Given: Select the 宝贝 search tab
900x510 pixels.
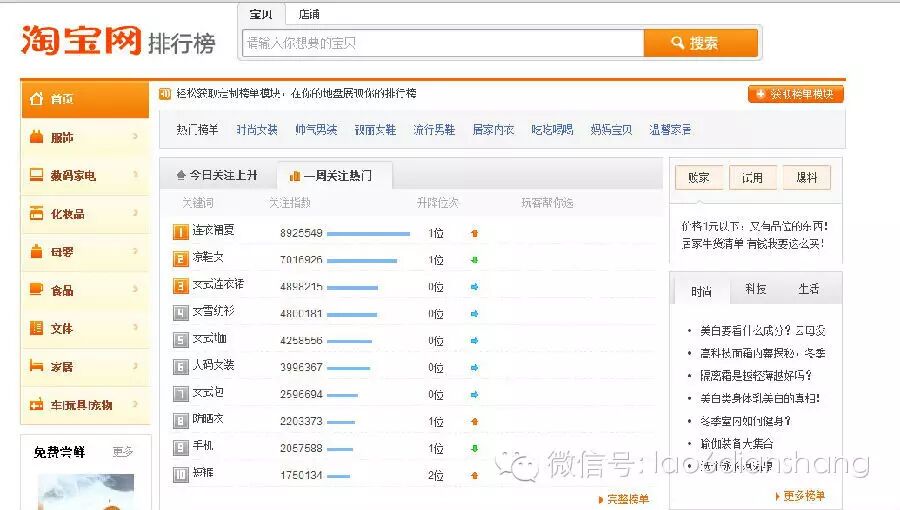Looking at the screenshot, I should click(x=261, y=14).
